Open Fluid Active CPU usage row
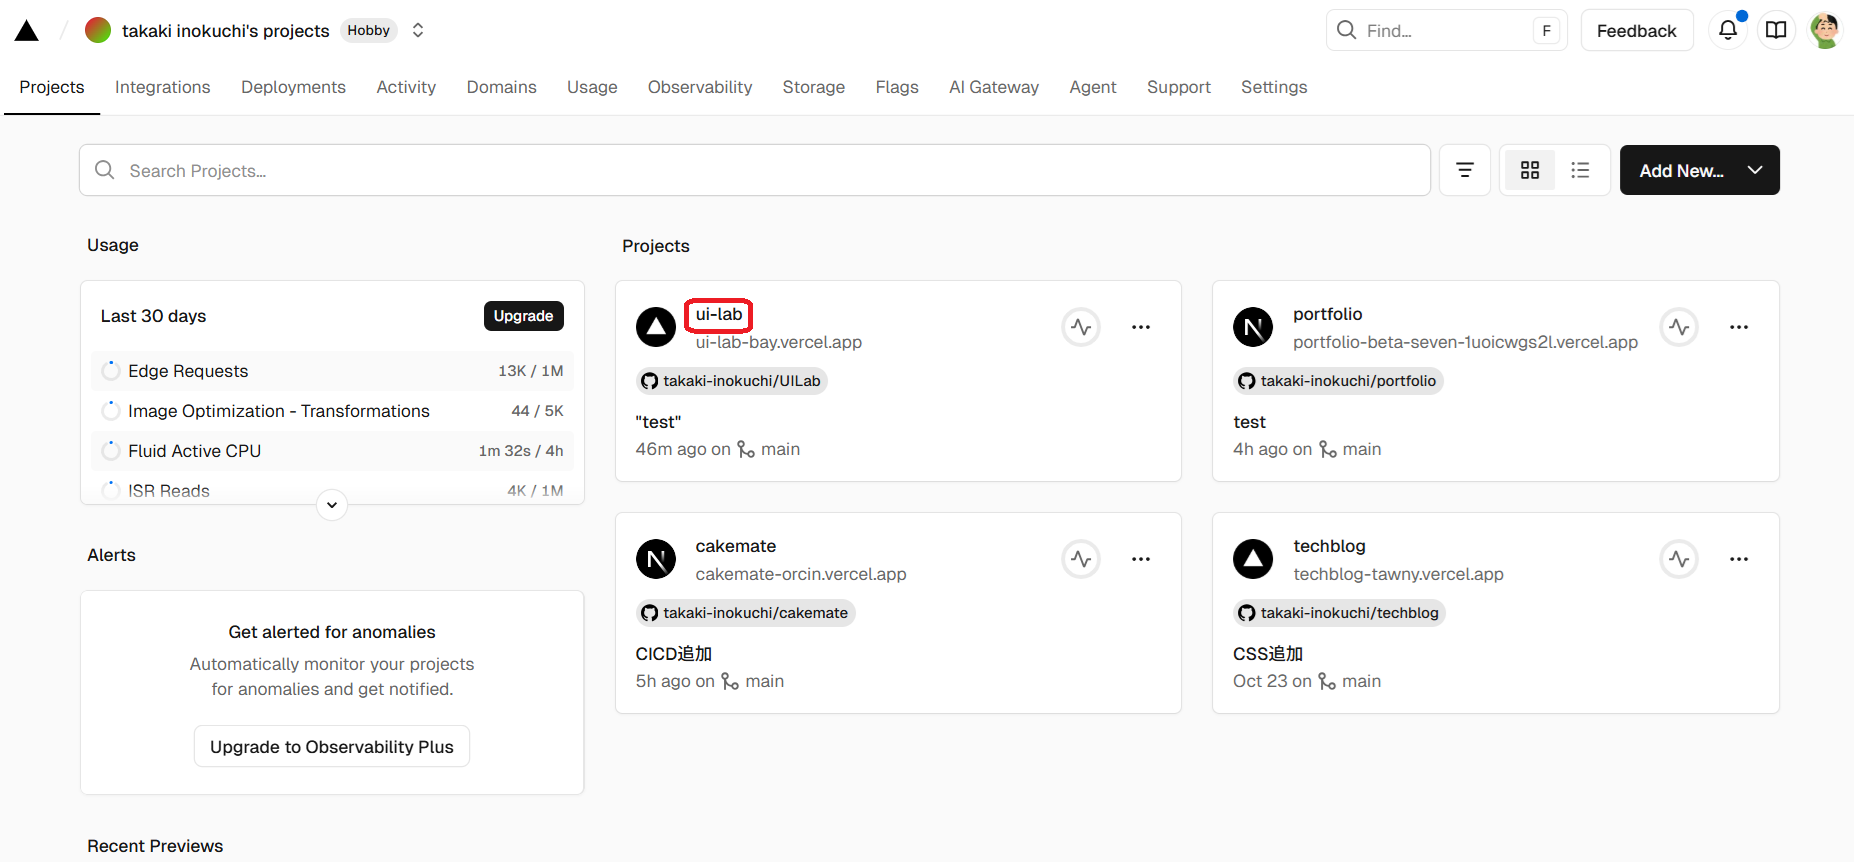The image size is (1854, 862). pos(332,451)
